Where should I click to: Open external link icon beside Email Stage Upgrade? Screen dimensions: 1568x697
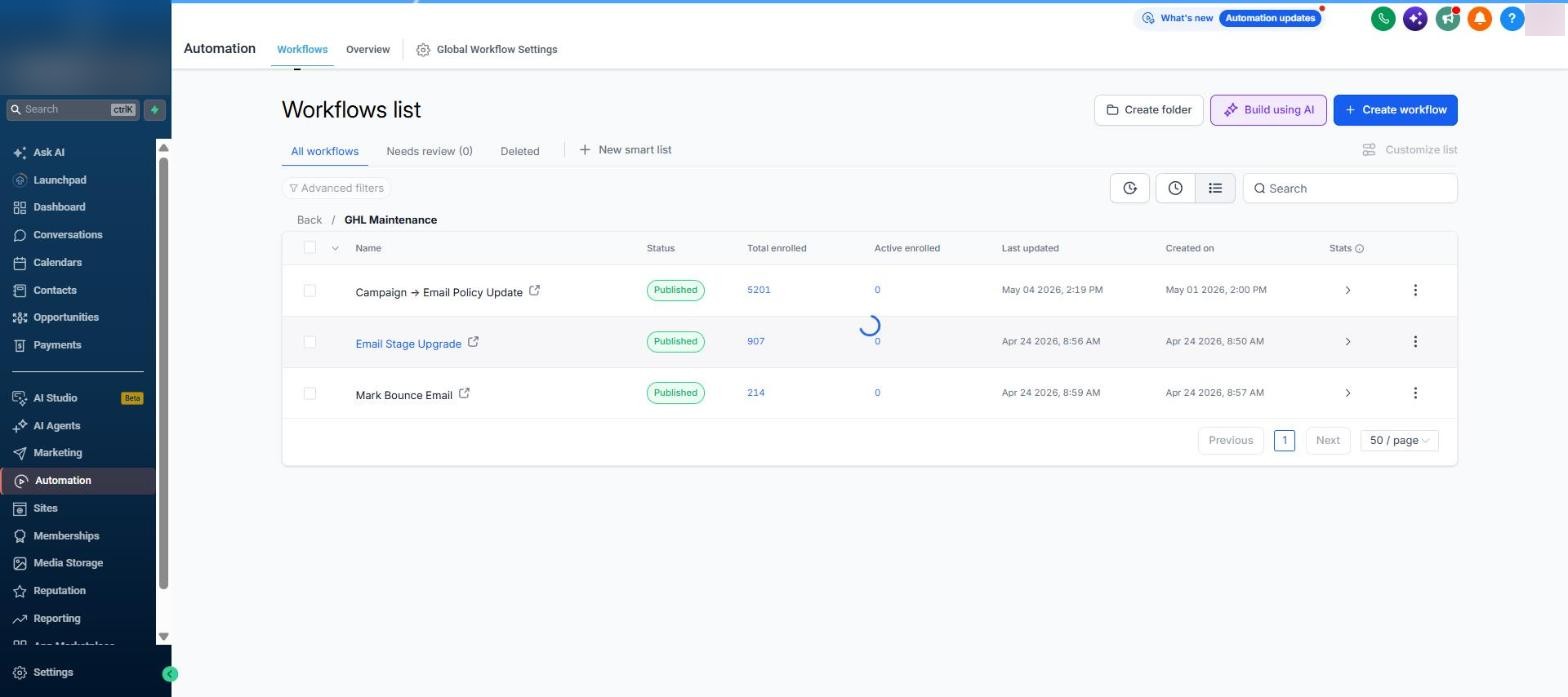click(x=473, y=342)
